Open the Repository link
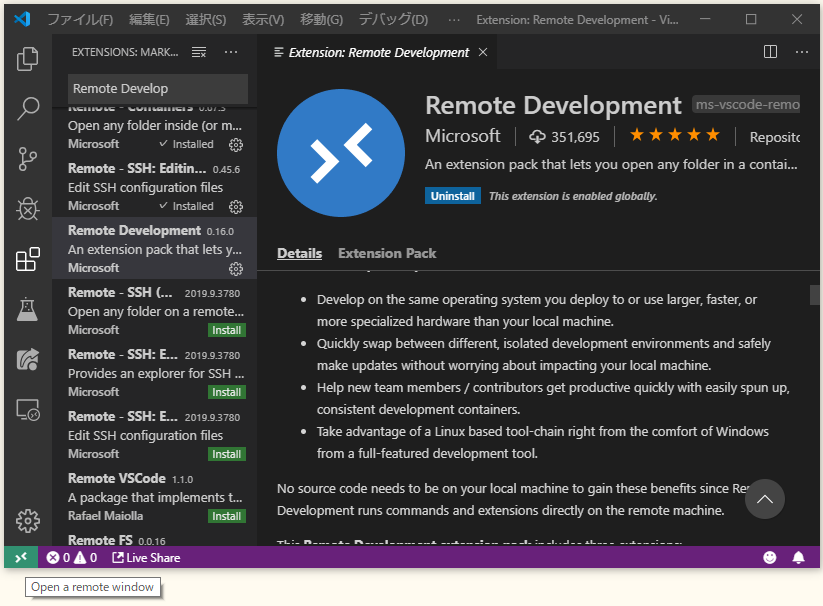 pyautogui.click(x=774, y=137)
